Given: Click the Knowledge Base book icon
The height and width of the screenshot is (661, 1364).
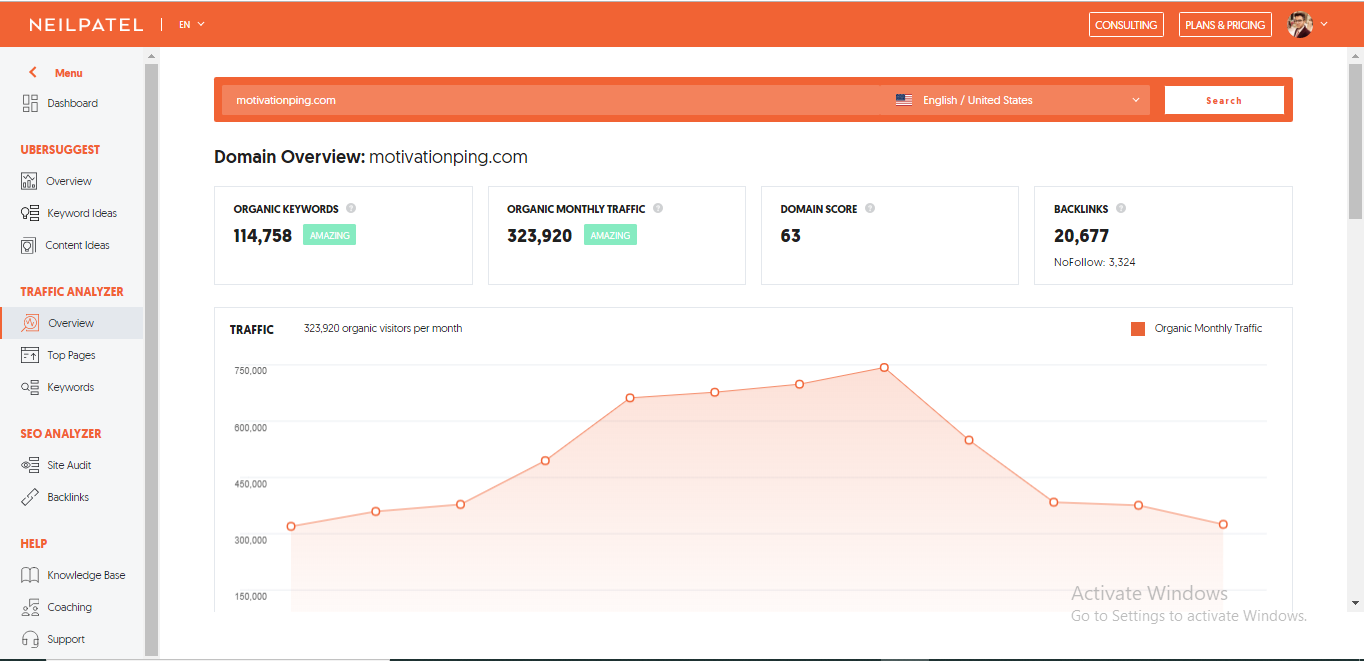Looking at the screenshot, I should [30, 575].
